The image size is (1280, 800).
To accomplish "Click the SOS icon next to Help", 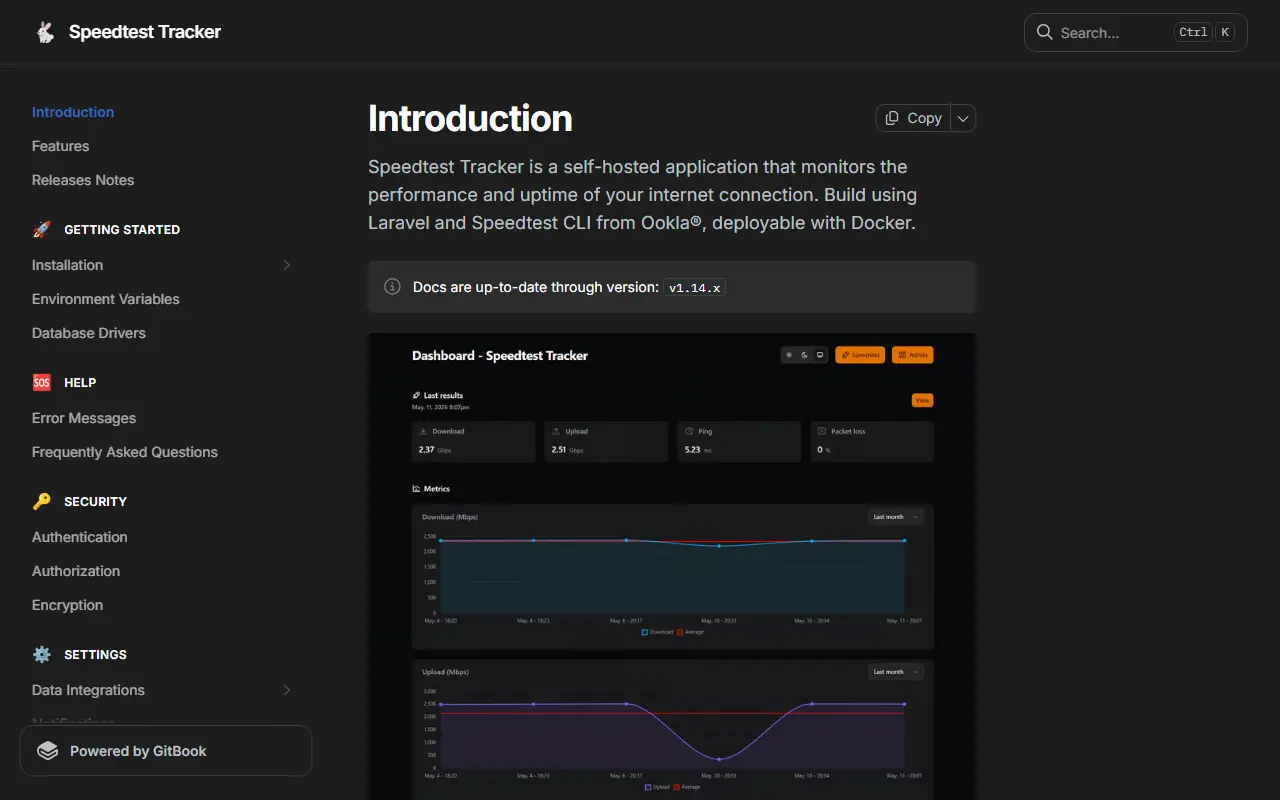I will tap(42, 382).
